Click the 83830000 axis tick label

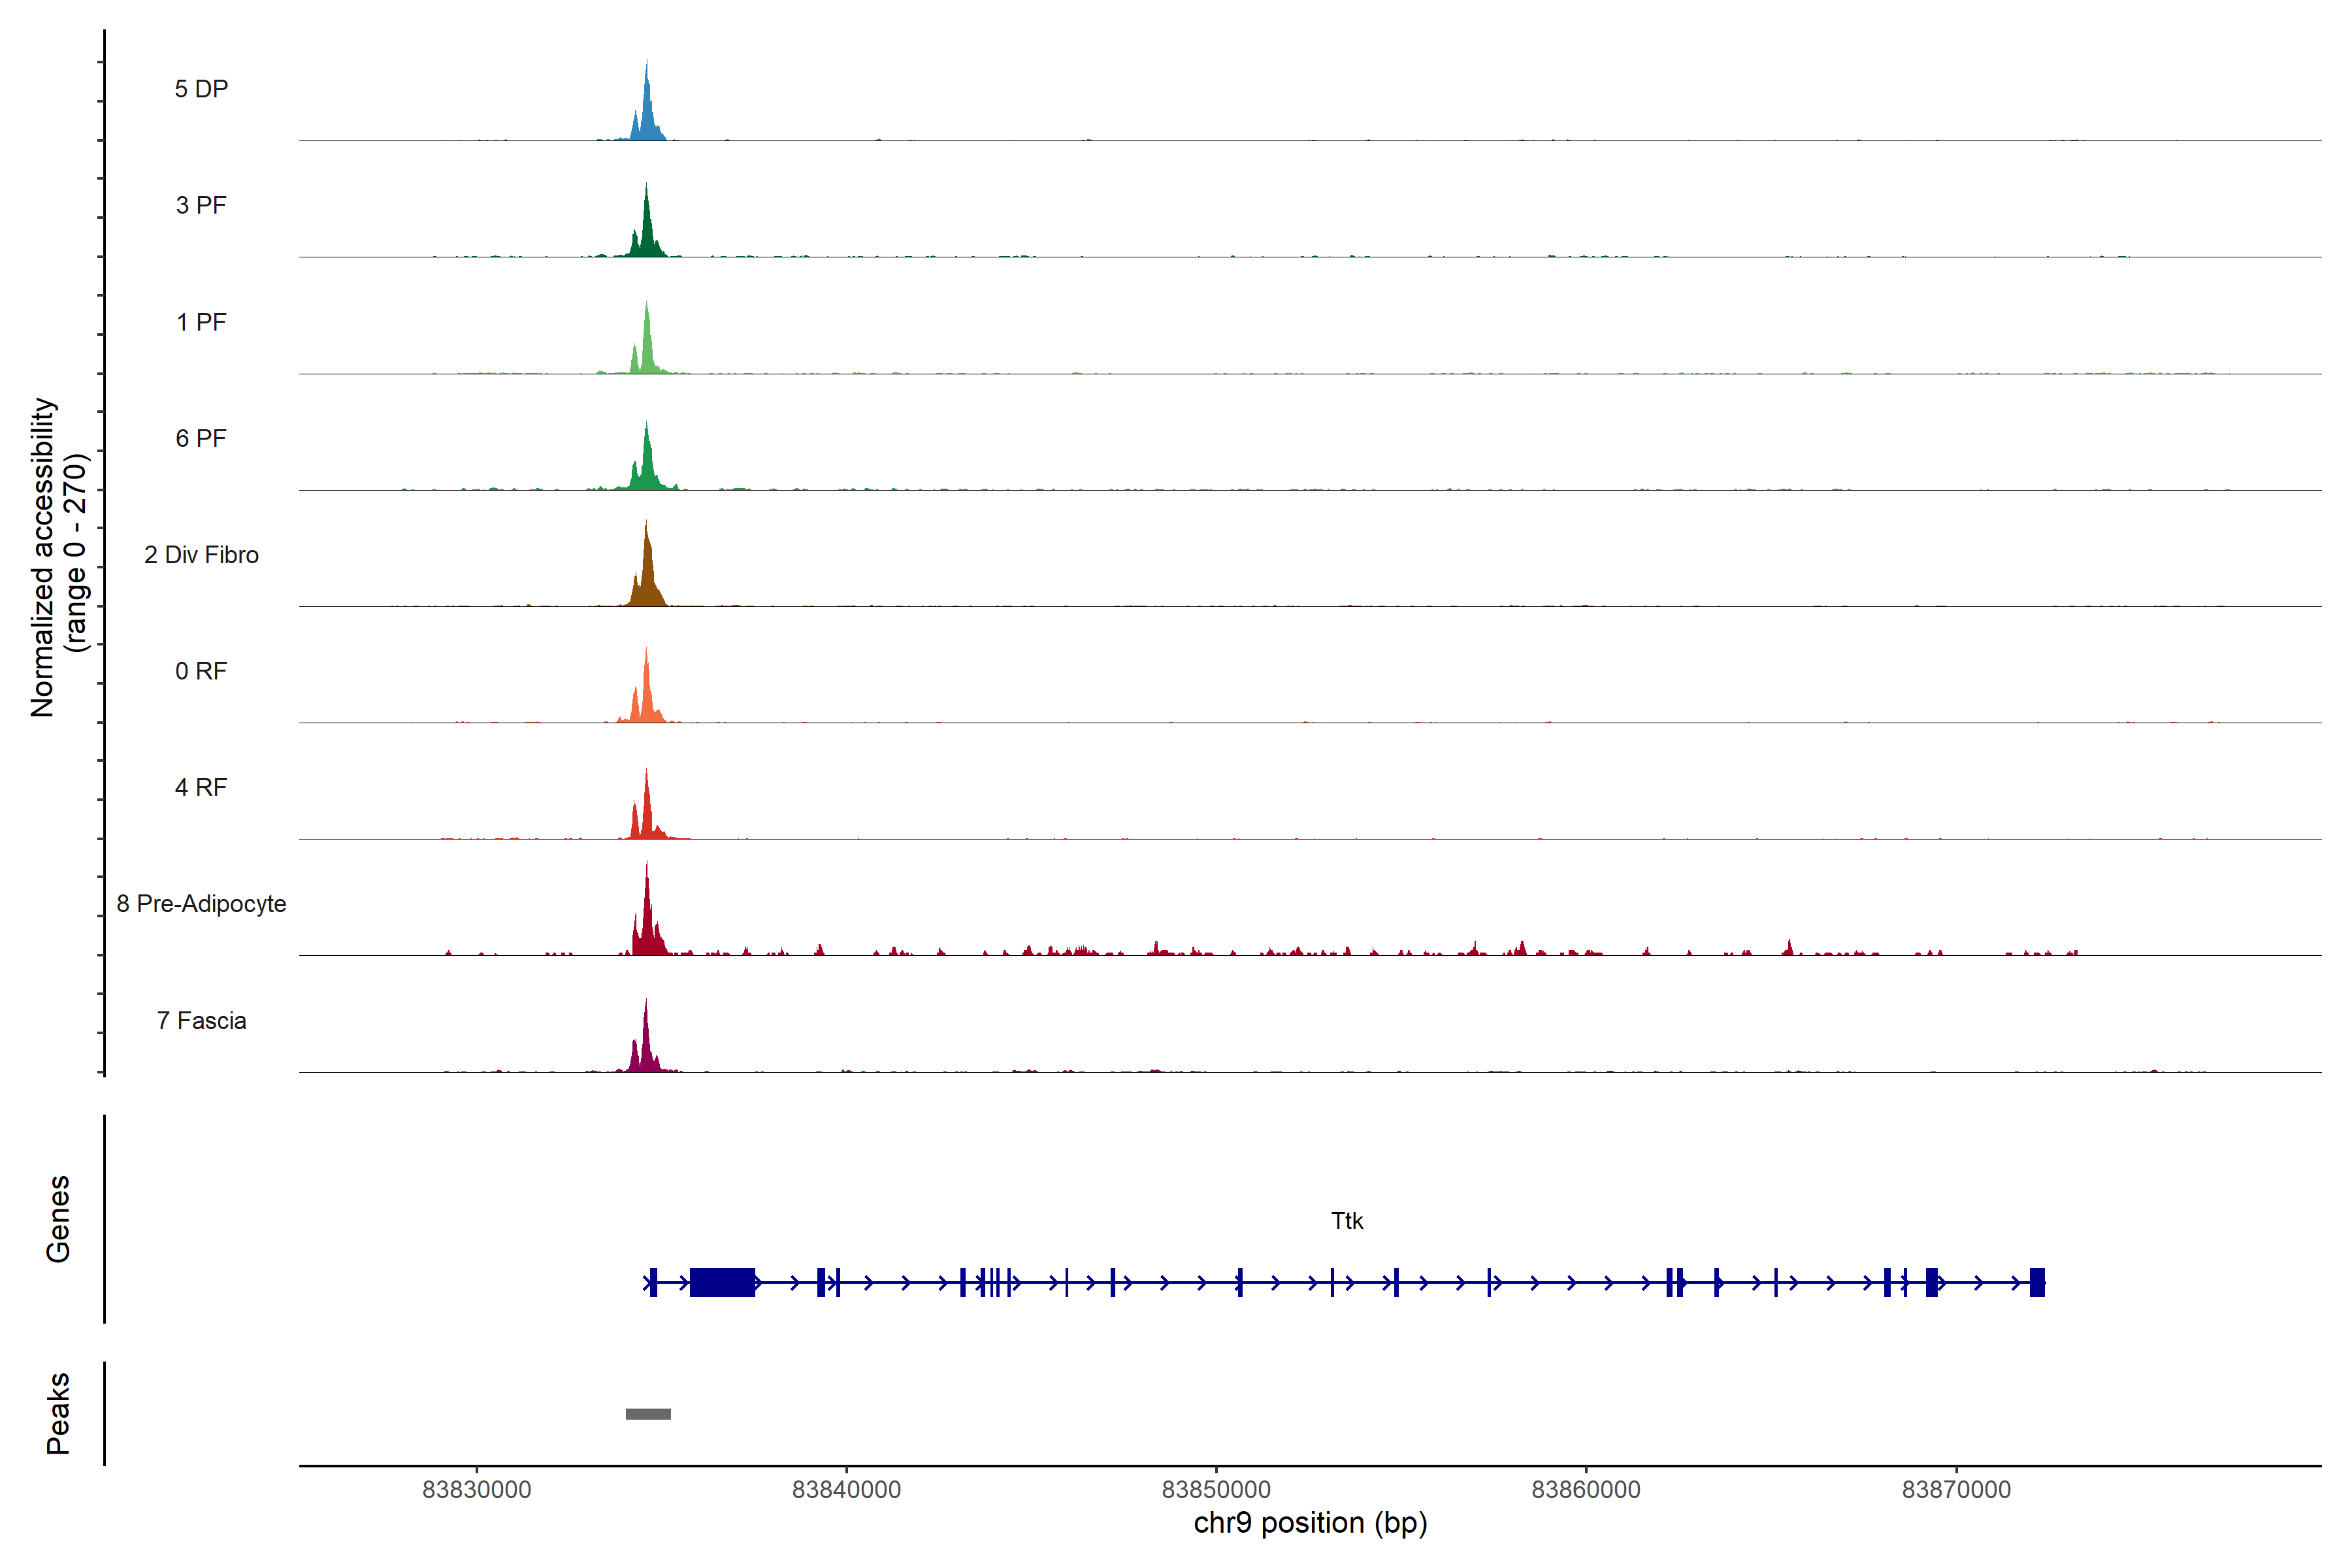click(476, 1489)
